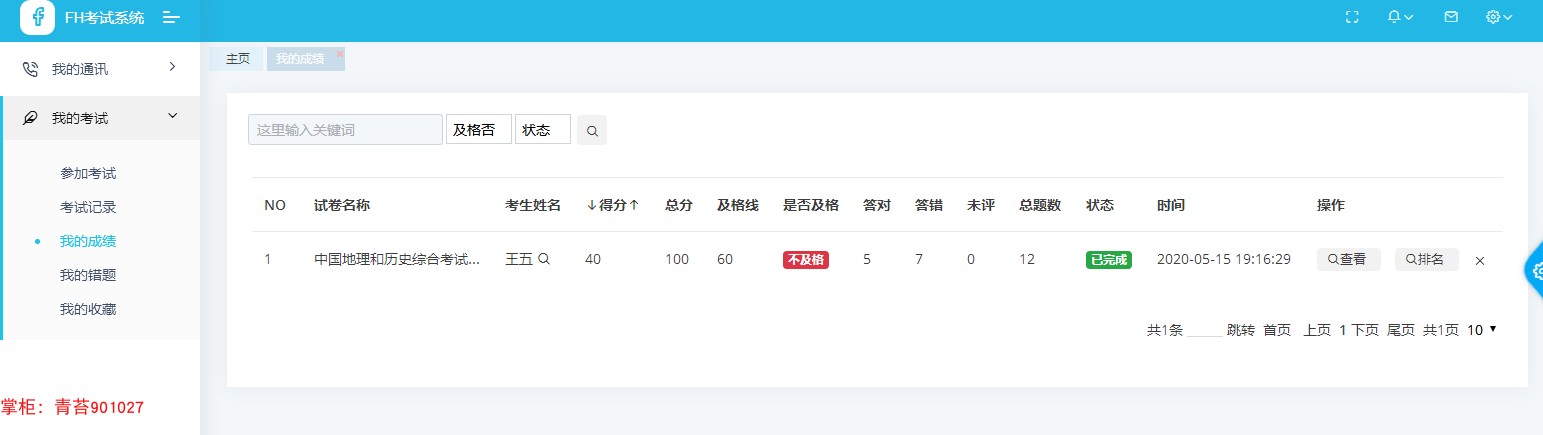Open the page size 10 dropdown

(x=1481, y=330)
